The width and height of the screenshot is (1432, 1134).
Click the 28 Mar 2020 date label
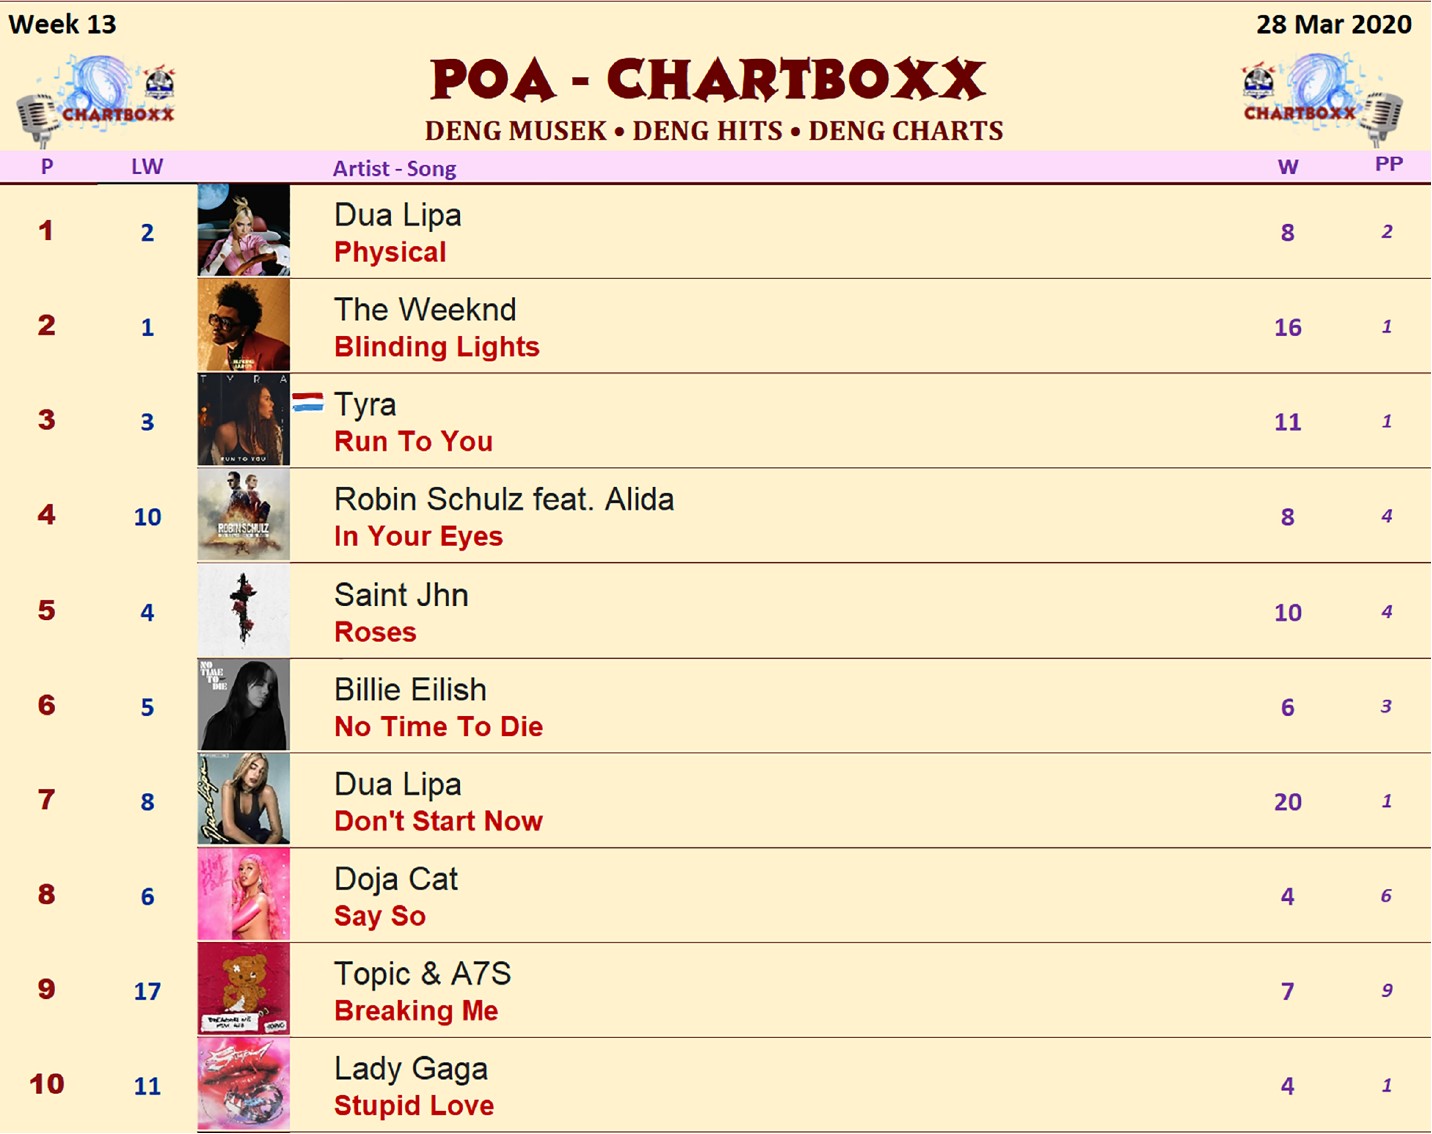click(x=1334, y=24)
